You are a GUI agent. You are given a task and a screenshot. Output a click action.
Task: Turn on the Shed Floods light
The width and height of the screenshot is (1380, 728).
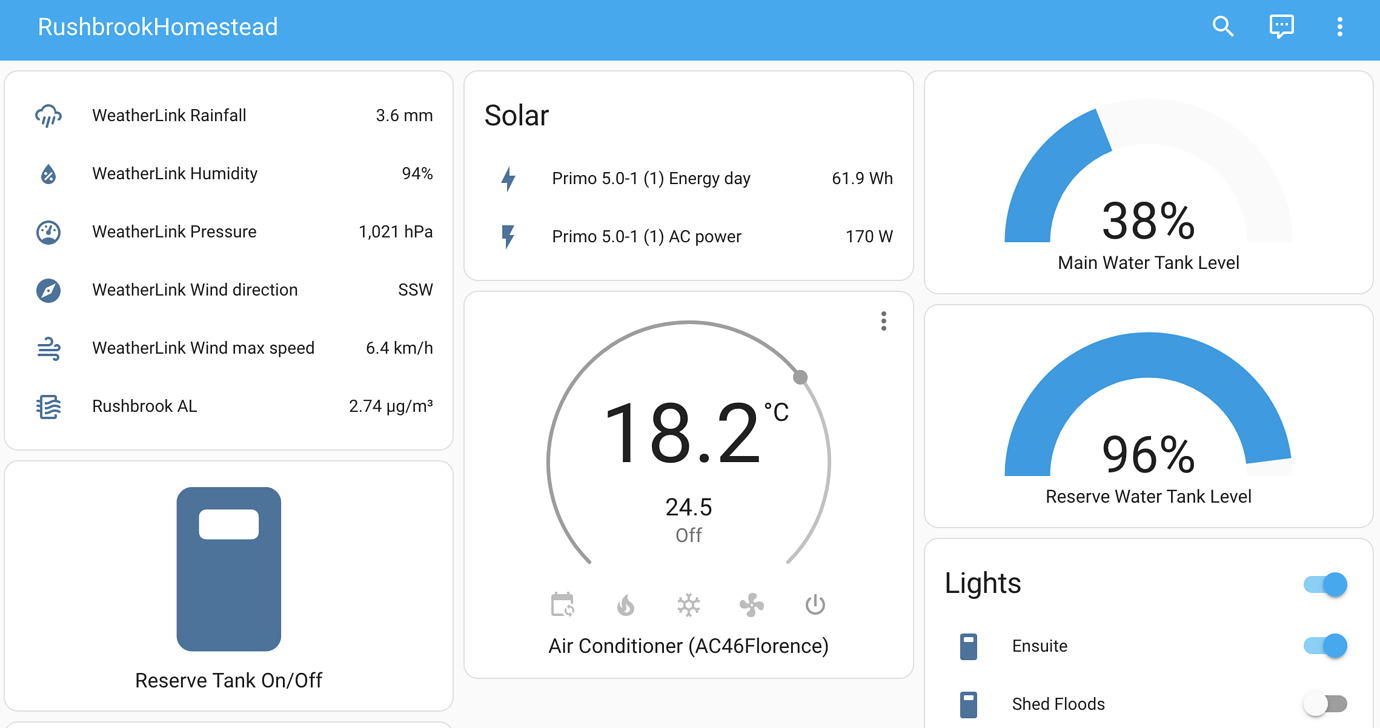click(x=1326, y=704)
